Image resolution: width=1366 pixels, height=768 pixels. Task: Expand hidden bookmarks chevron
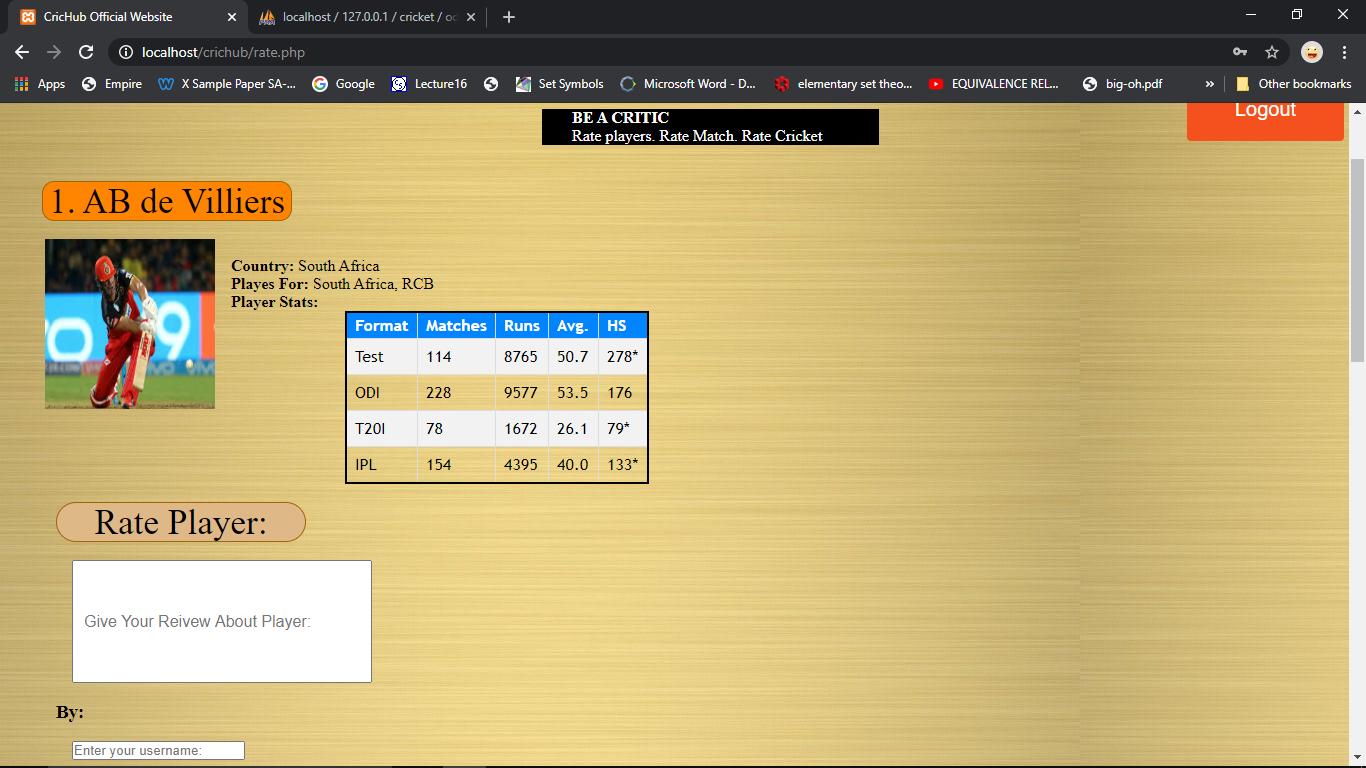click(x=1210, y=84)
